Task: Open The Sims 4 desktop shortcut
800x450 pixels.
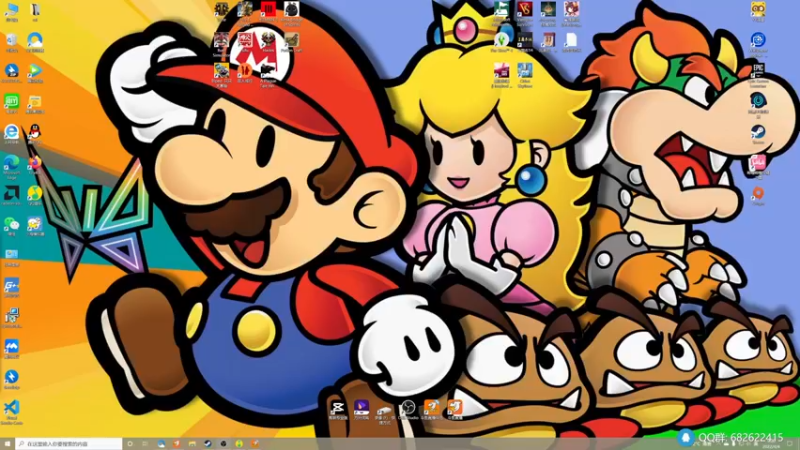Action: click(502, 40)
